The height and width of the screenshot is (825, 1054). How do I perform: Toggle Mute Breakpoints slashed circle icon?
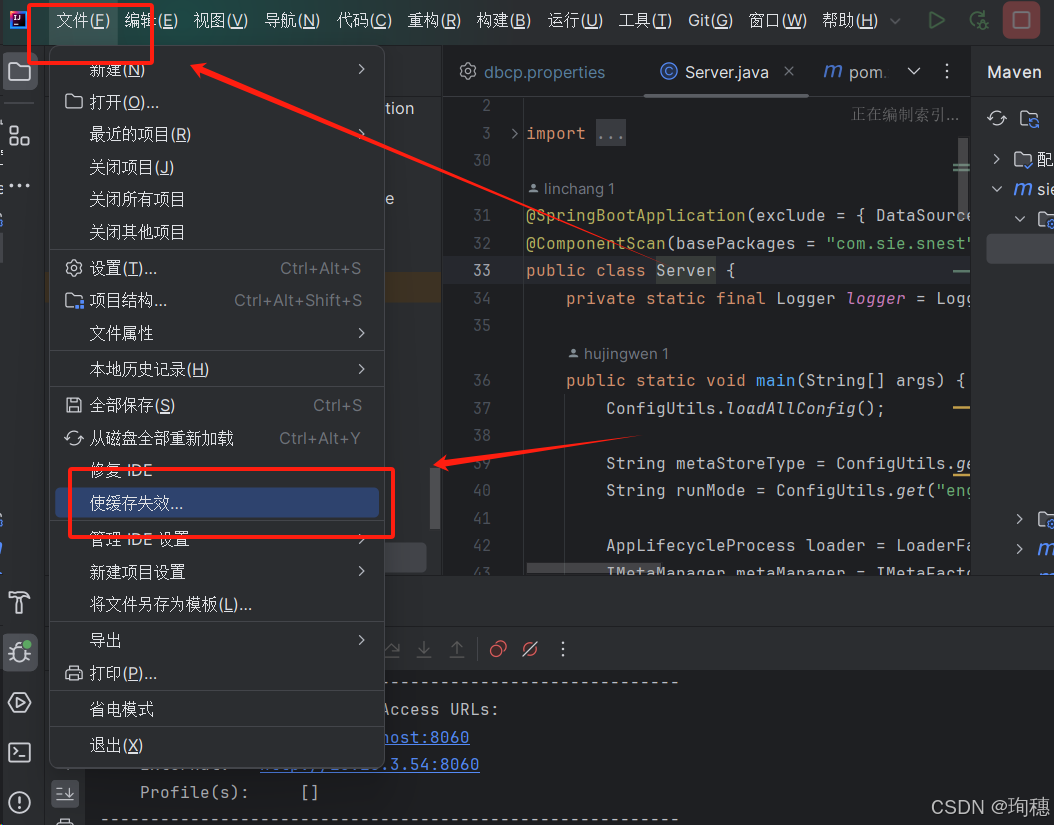coord(530,649)
